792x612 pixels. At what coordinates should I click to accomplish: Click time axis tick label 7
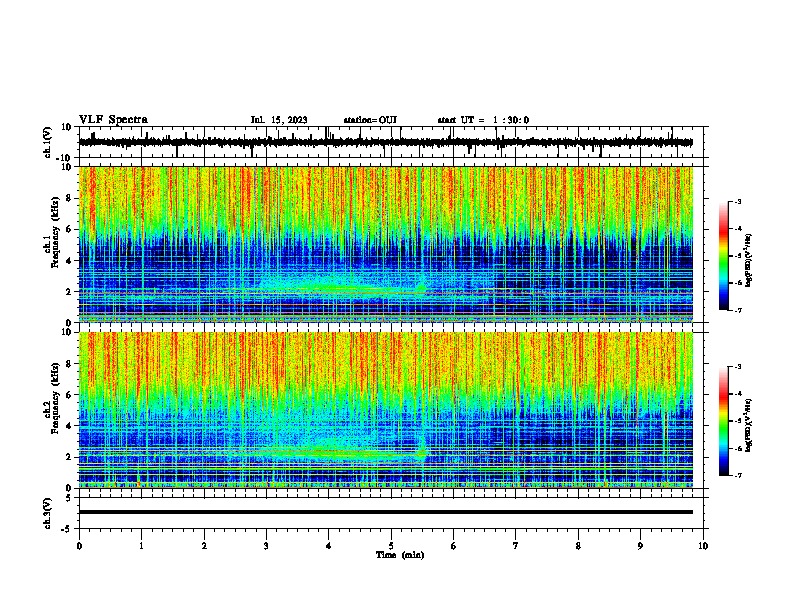click(516, 546)
